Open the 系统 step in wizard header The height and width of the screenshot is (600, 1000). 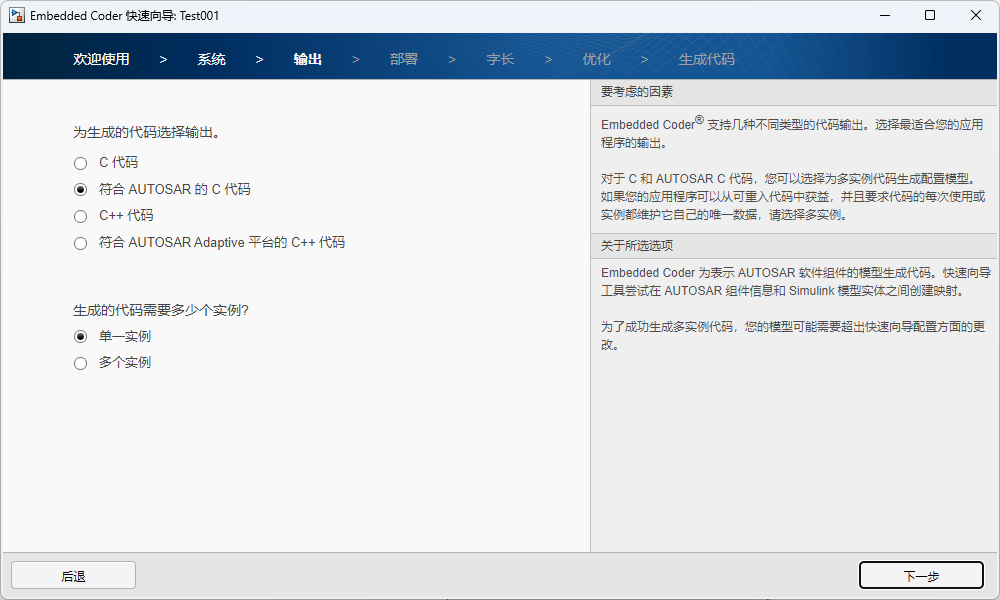click(212, 59)
